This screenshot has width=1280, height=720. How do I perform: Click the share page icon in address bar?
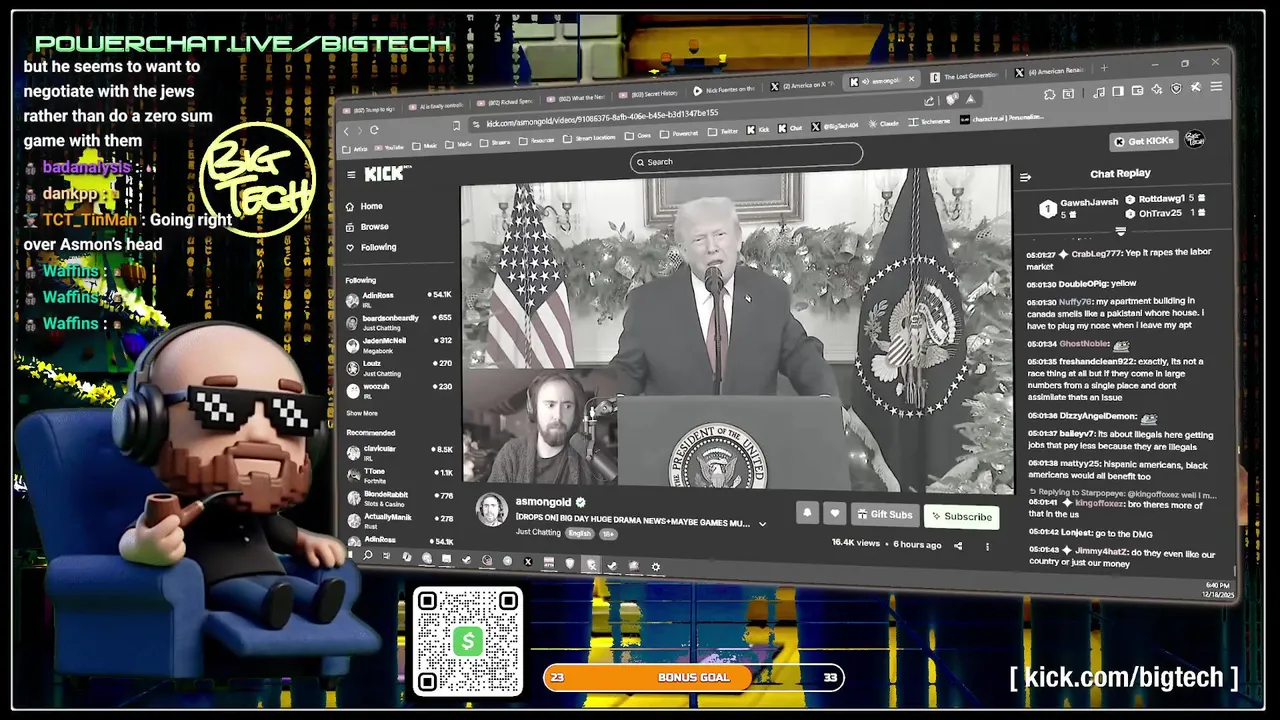930,101
